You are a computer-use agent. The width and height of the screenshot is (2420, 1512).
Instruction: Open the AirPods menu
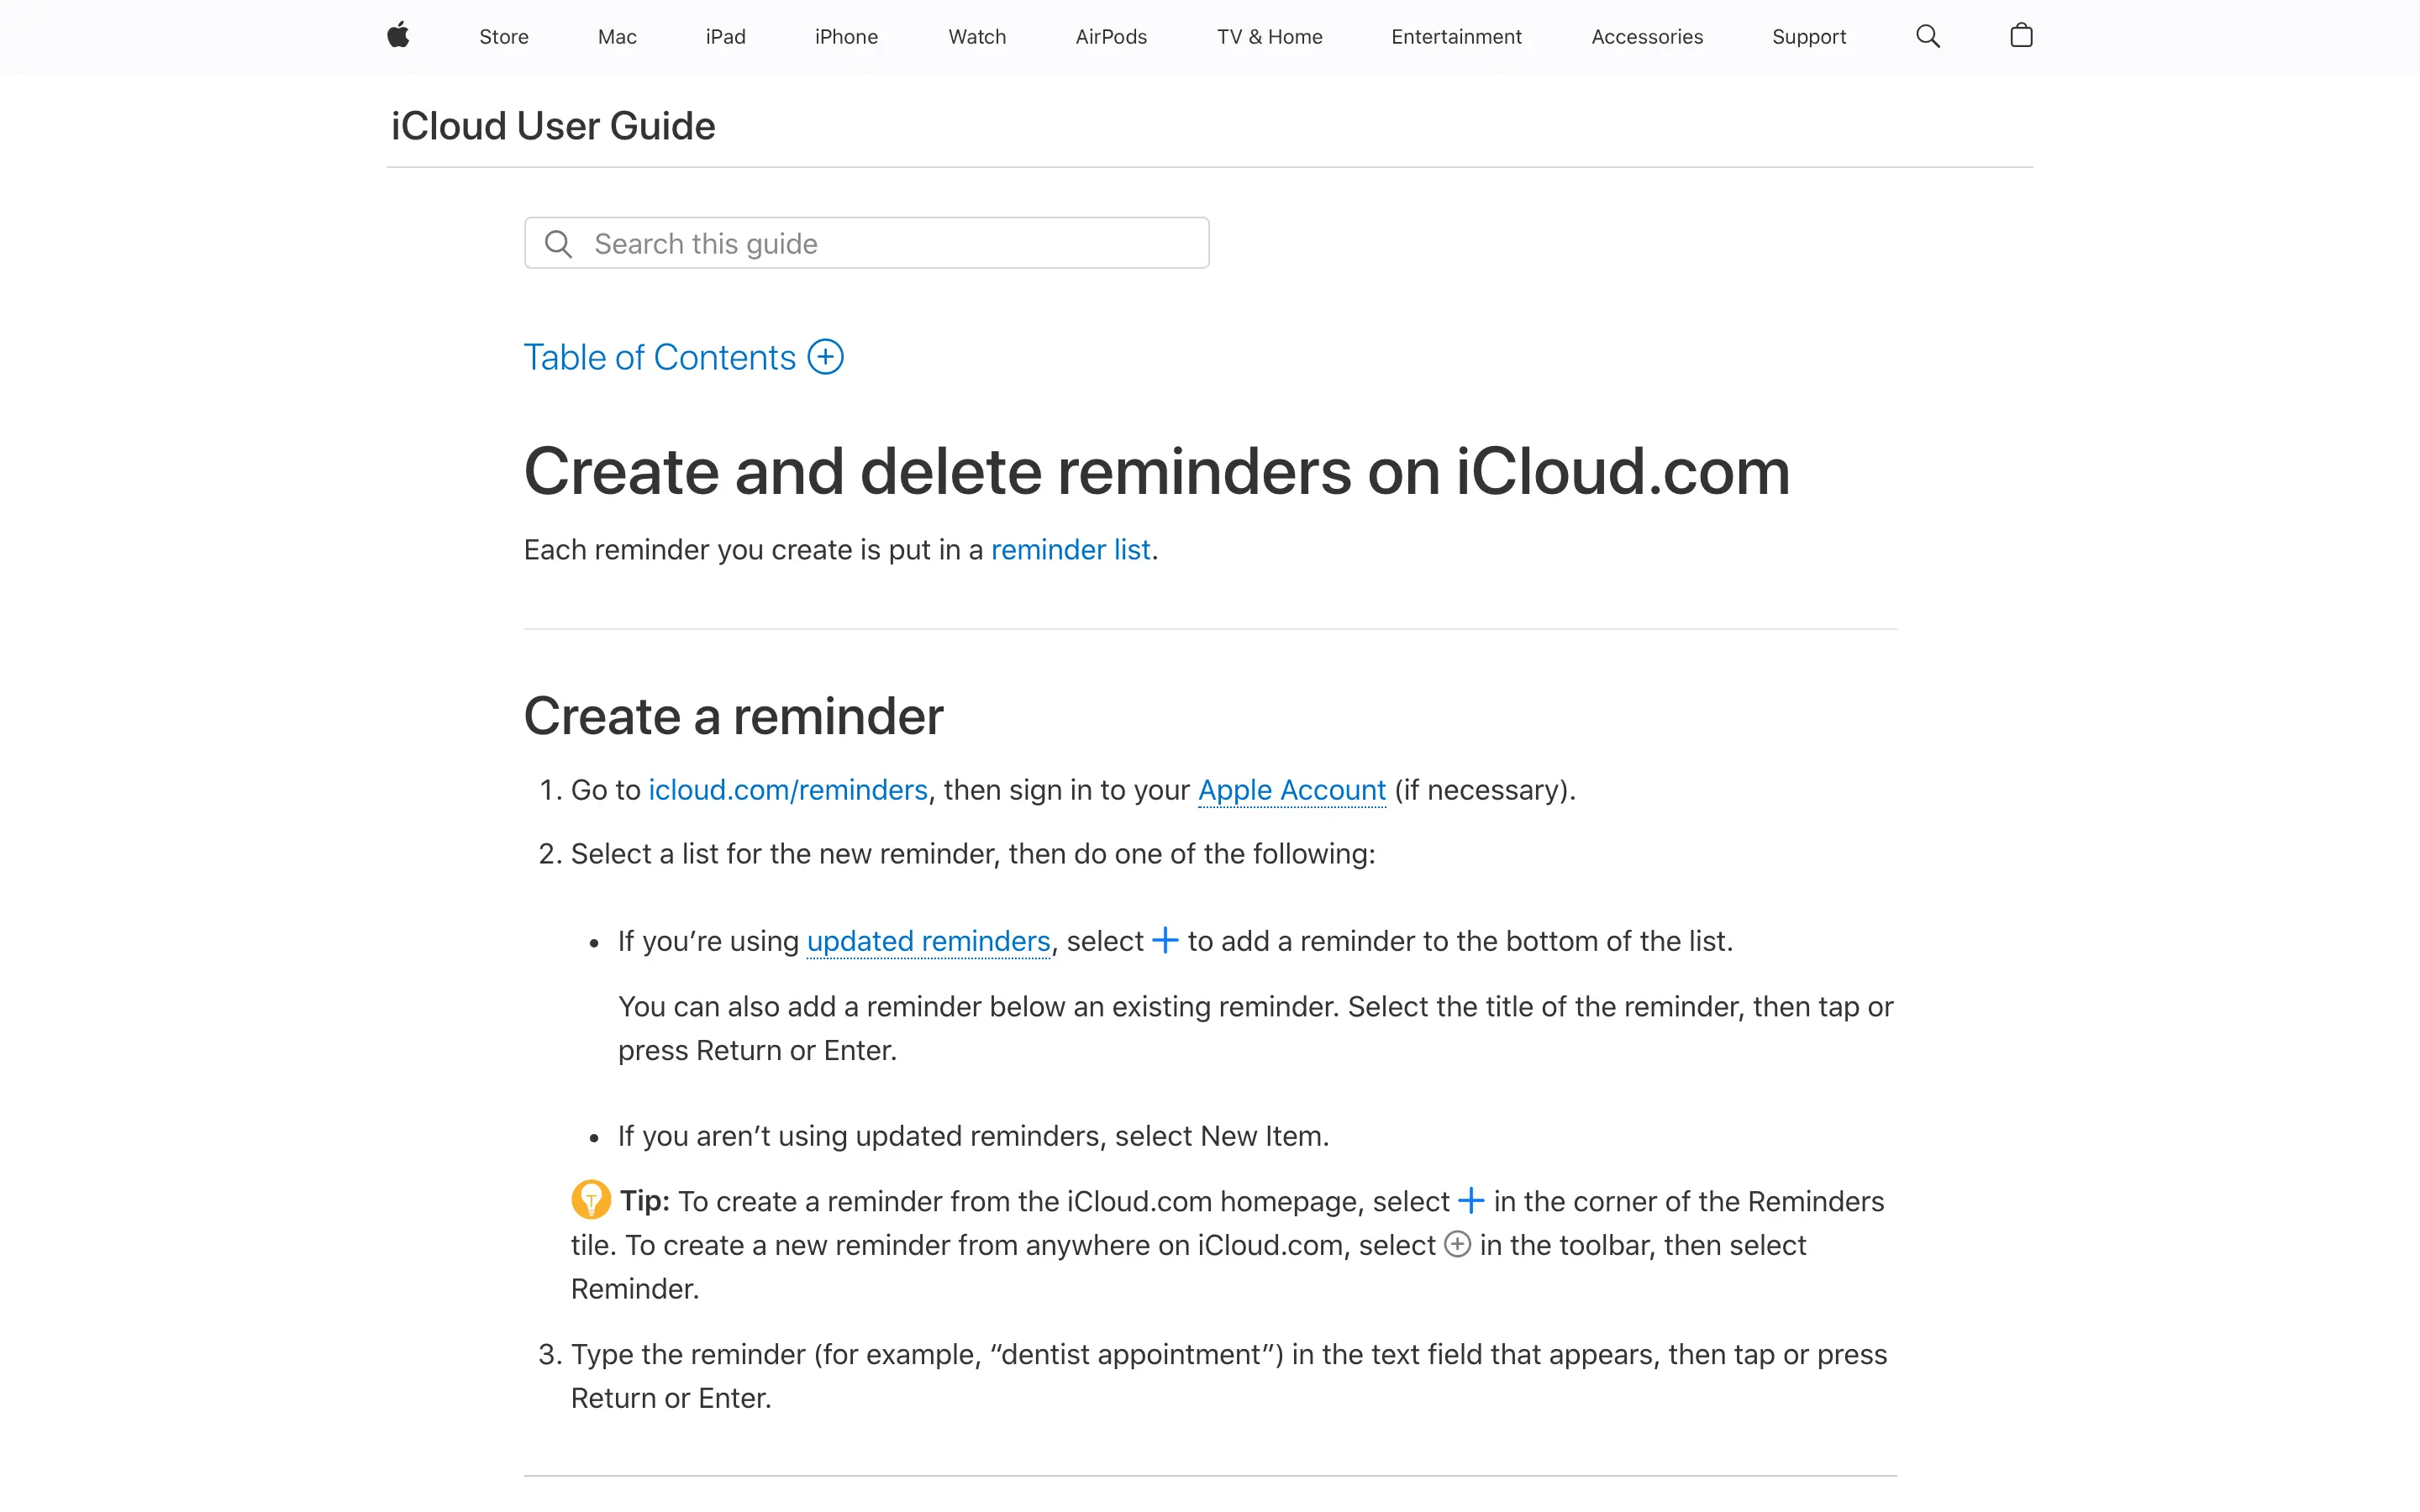click(1111, 37)
